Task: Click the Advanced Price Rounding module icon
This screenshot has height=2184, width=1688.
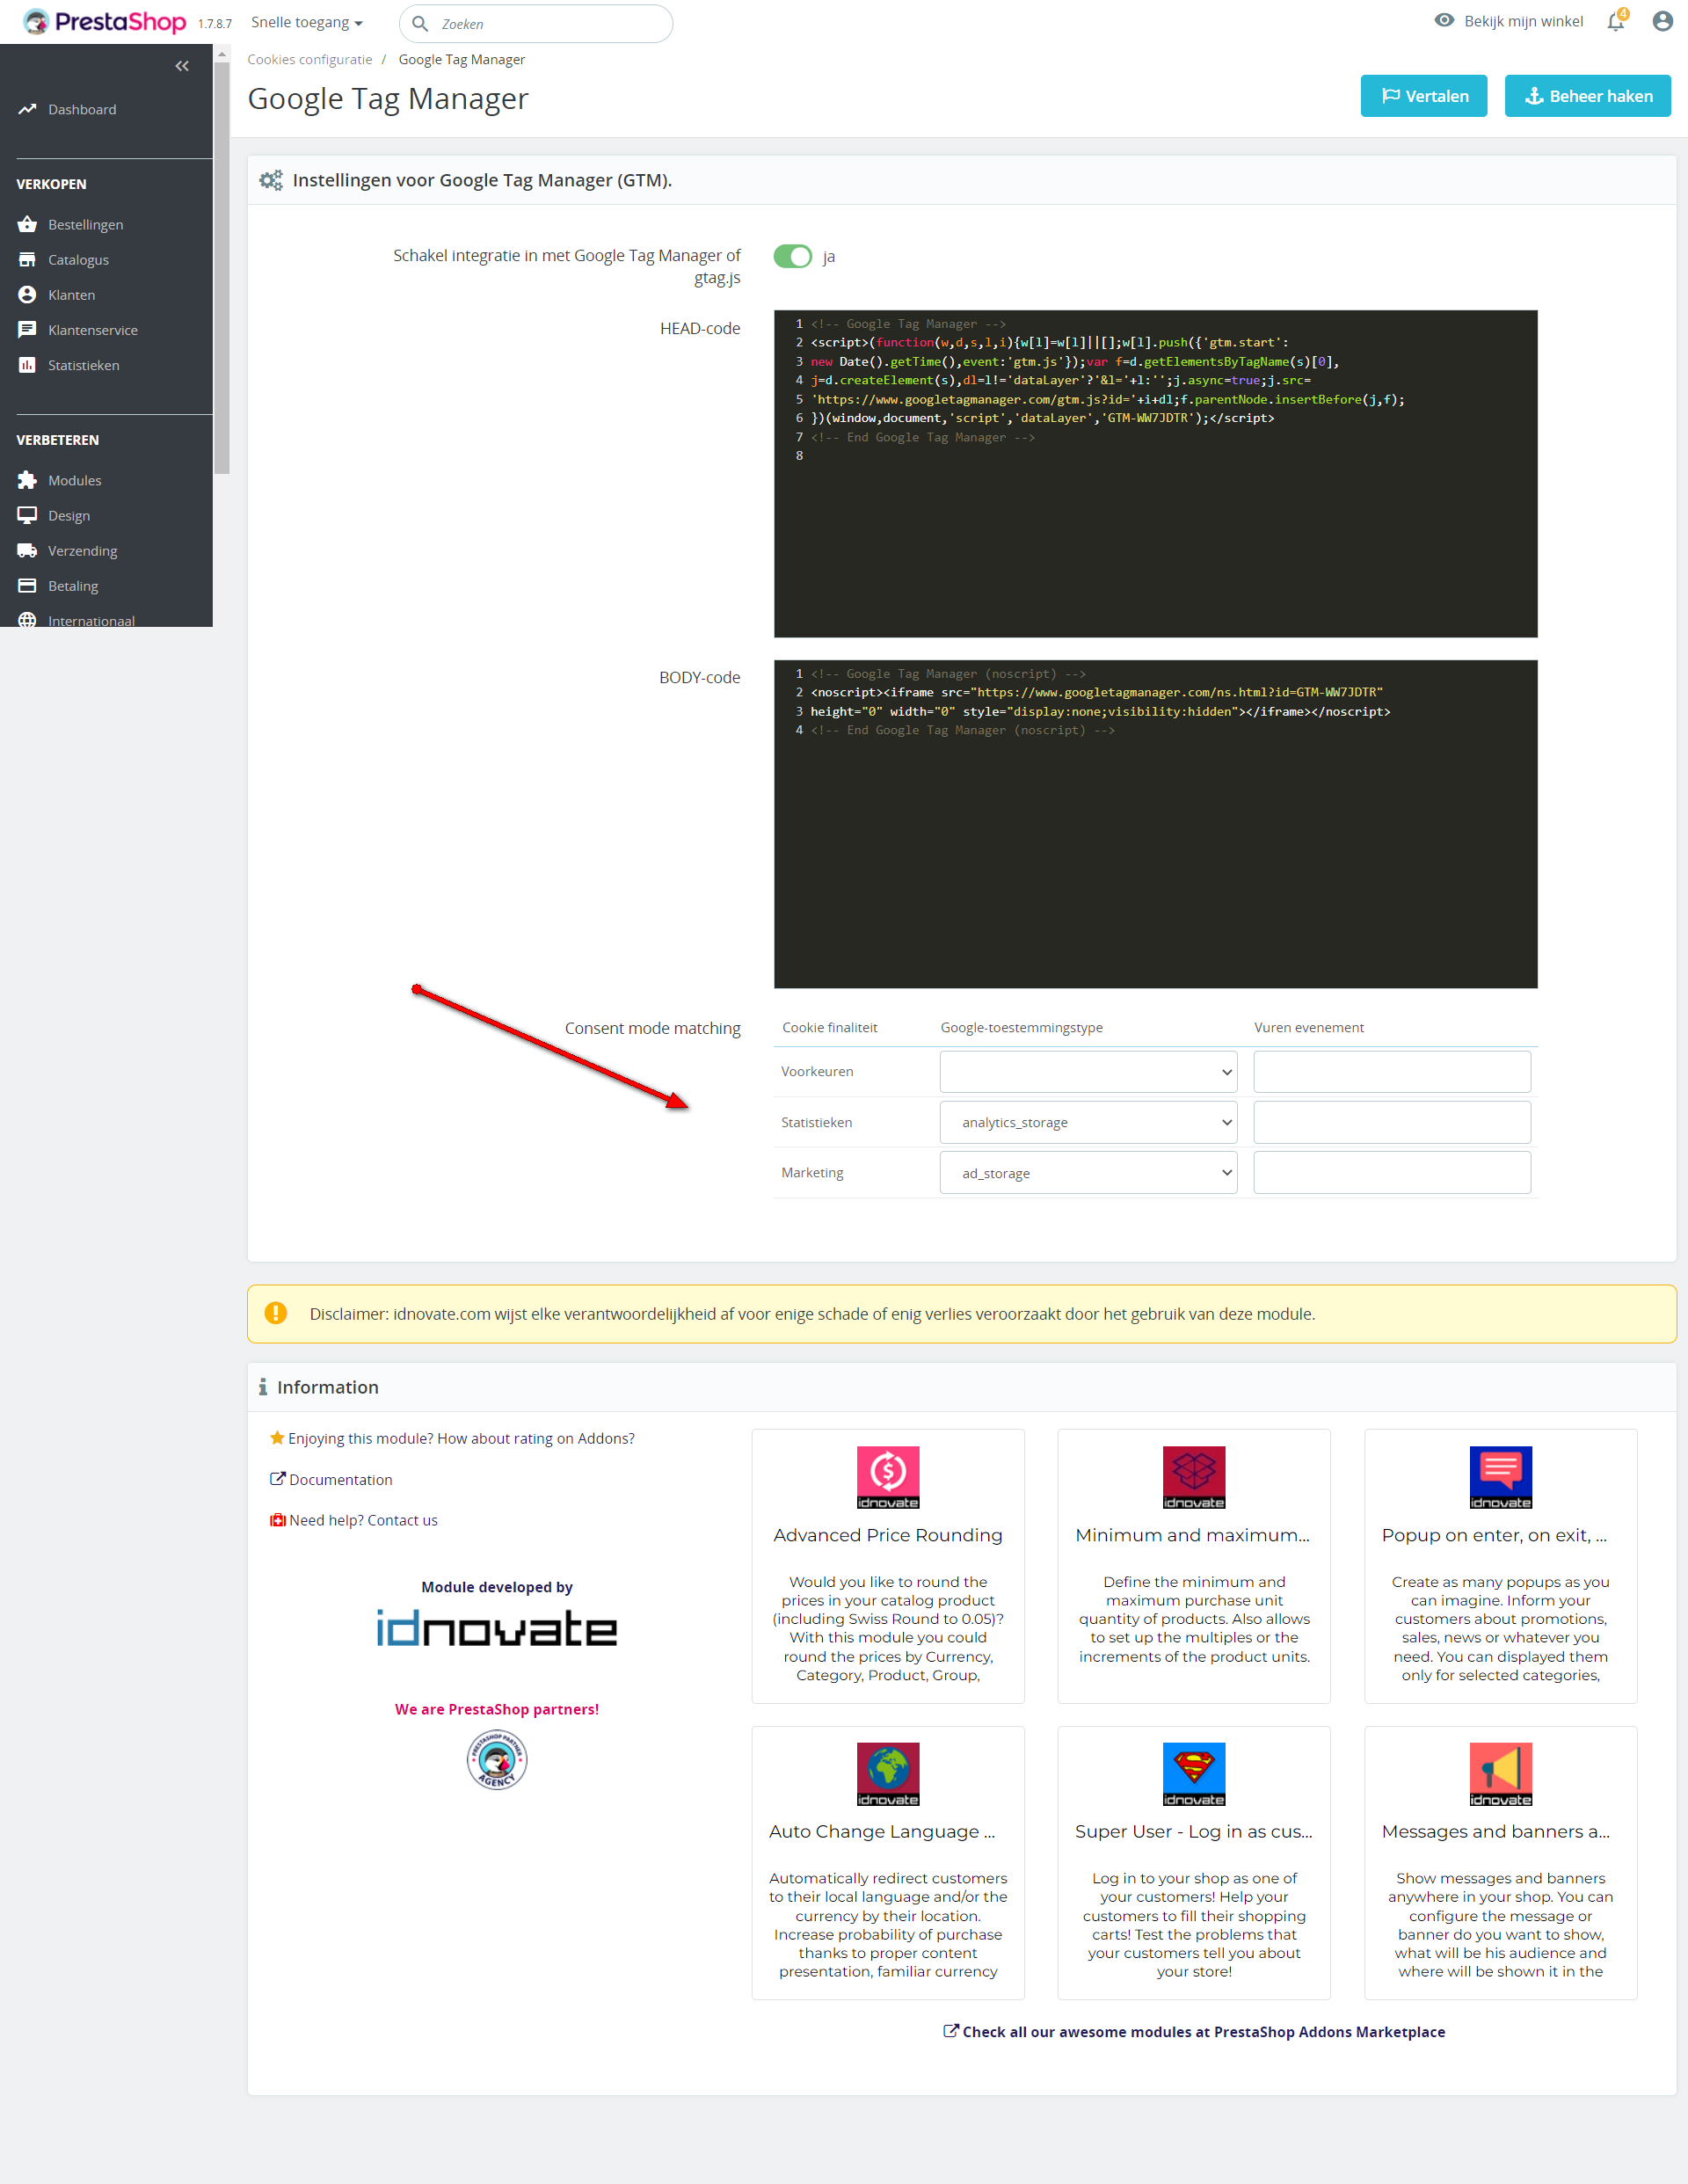Action: tap(887, 1476)
